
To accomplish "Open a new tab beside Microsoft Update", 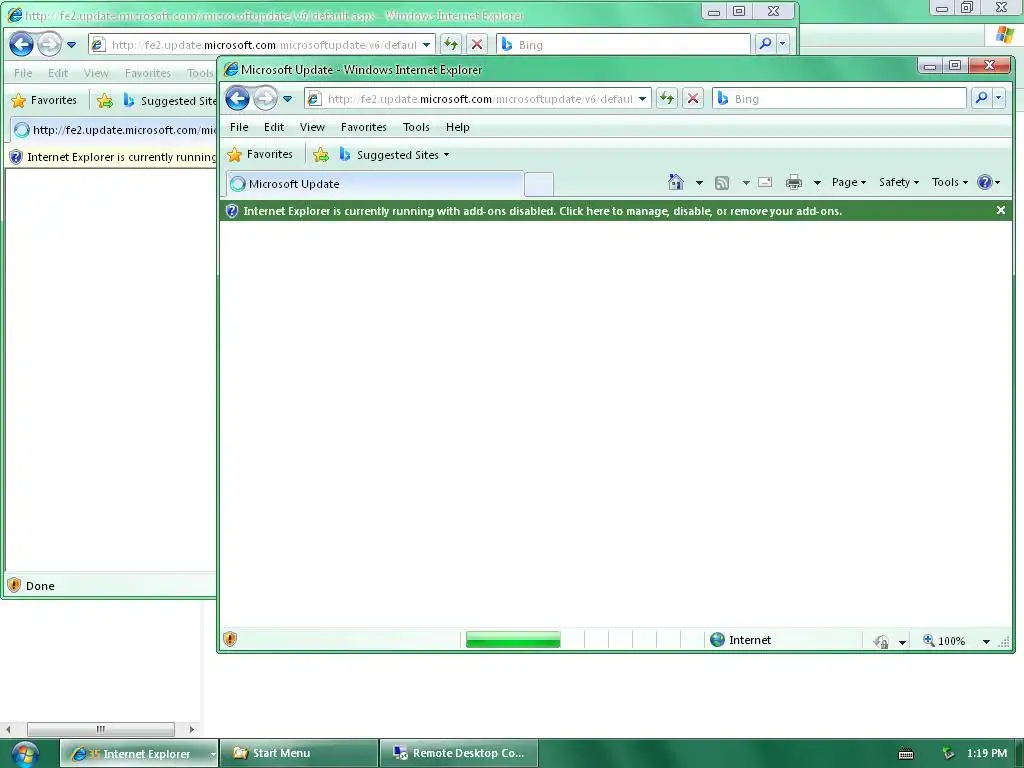I will 539,185.
